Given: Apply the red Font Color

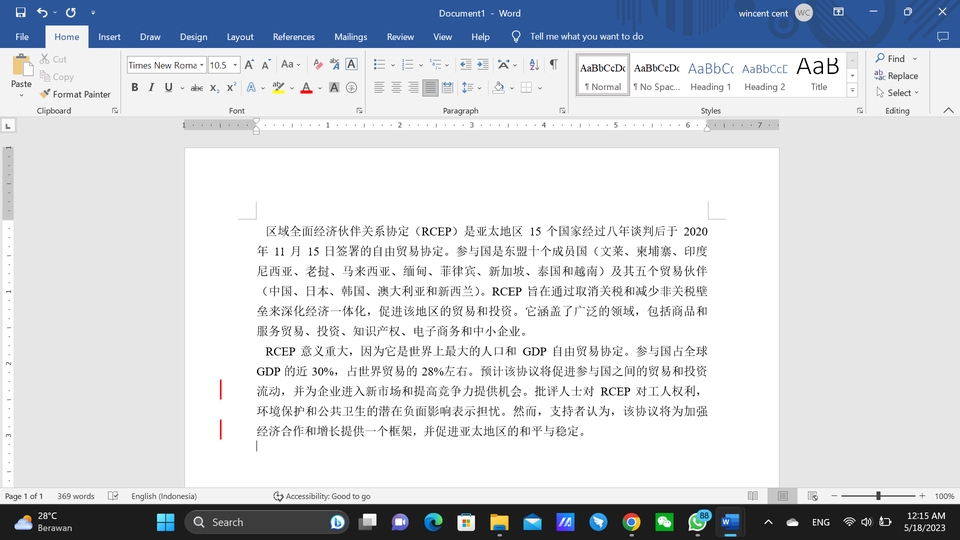Looking at the screenshot, I should [x=307, y=88].
